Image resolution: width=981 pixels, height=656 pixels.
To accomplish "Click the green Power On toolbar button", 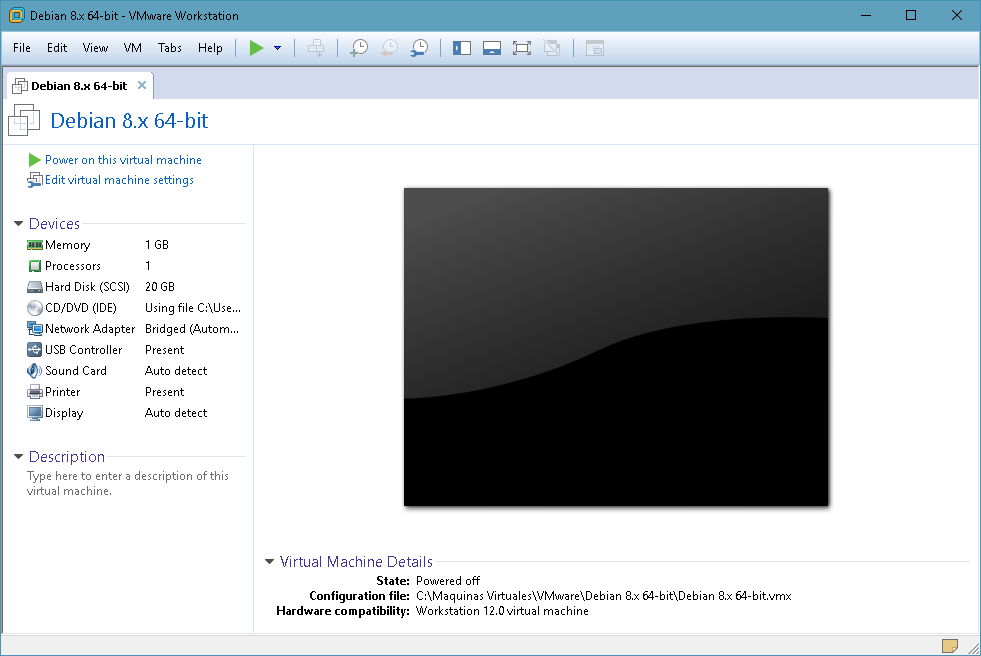I will pyautogui.click(x=257, y=48).
